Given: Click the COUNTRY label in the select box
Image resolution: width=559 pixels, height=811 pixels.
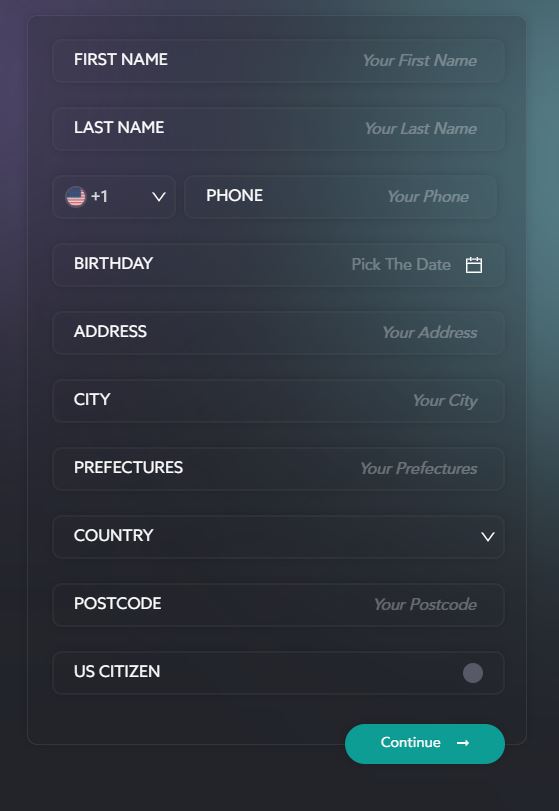Looking at the screenshot, I should (113, 535).
